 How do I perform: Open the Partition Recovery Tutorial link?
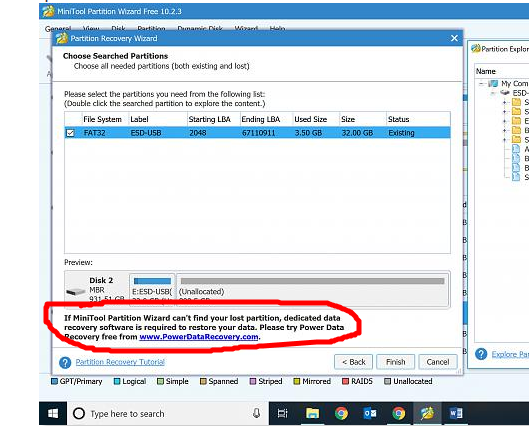point(120,362)
